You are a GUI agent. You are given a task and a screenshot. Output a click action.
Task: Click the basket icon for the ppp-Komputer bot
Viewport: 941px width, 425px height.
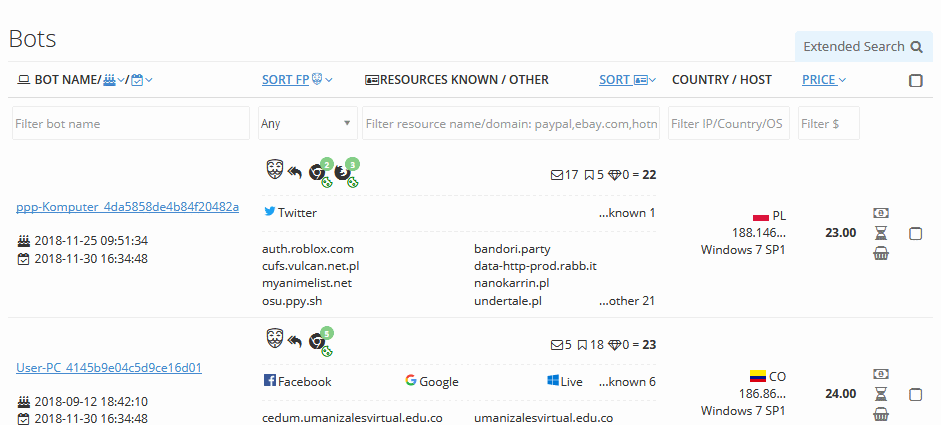click(881, 254)
